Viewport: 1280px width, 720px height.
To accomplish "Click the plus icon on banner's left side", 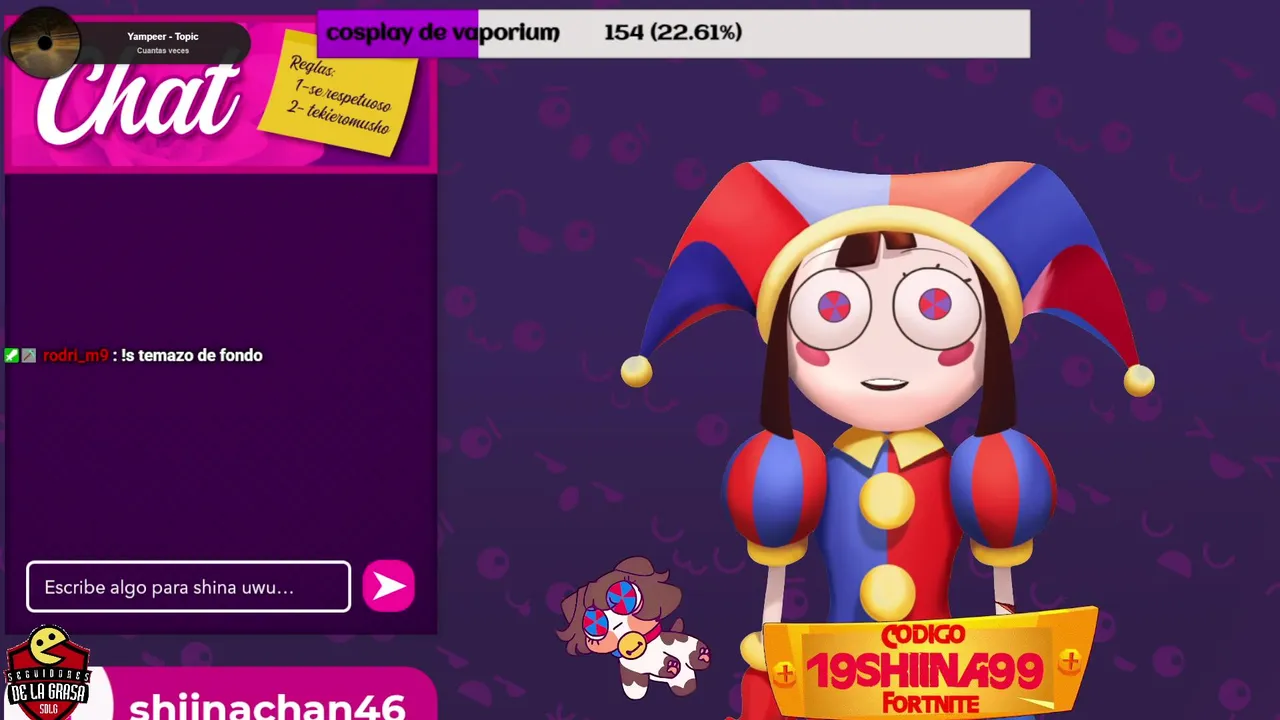I will [x=784, y=675].
